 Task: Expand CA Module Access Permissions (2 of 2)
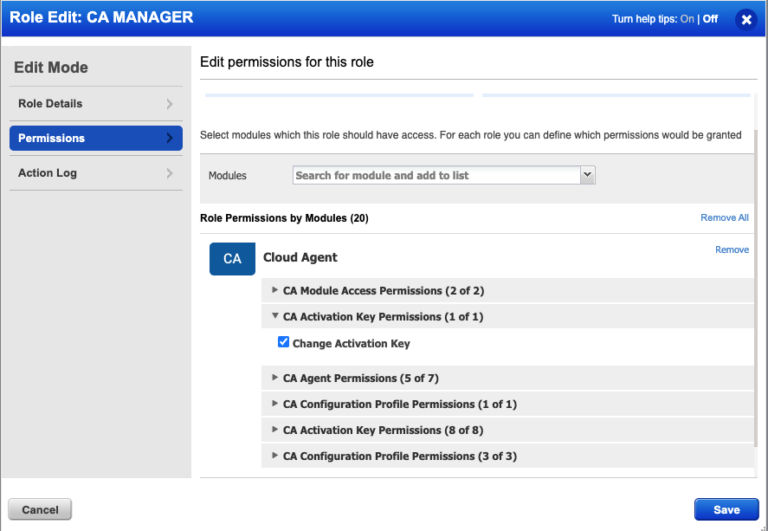click(x=507, y=290)
